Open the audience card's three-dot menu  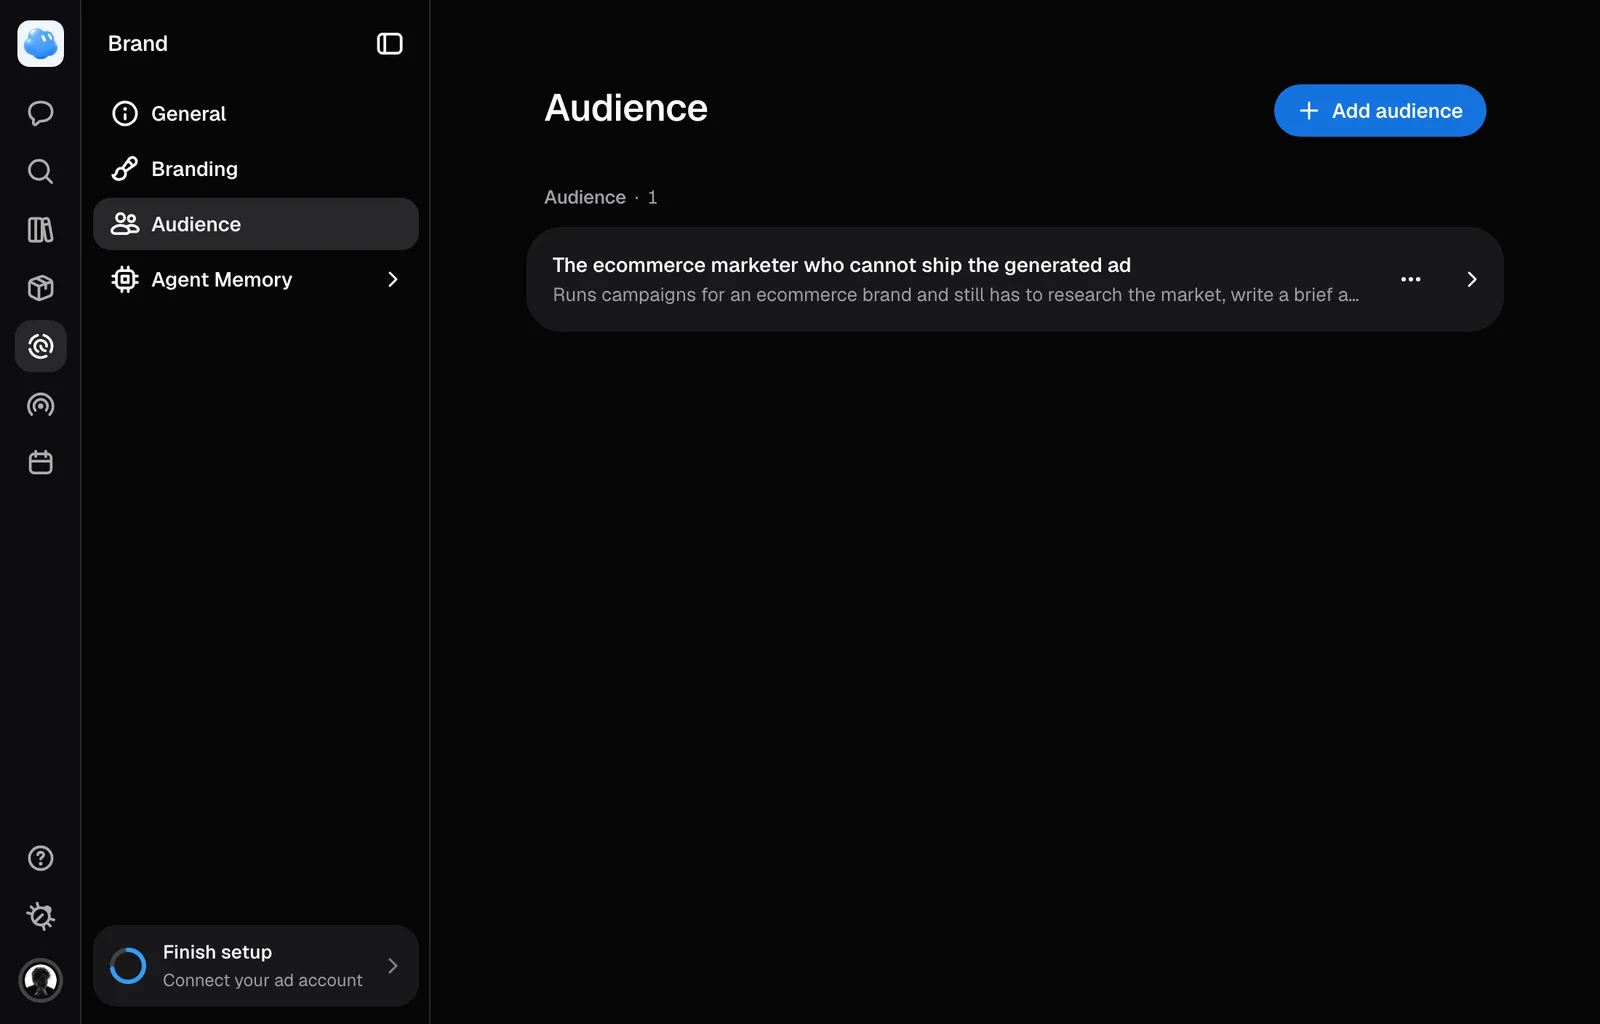(1411, 280)
